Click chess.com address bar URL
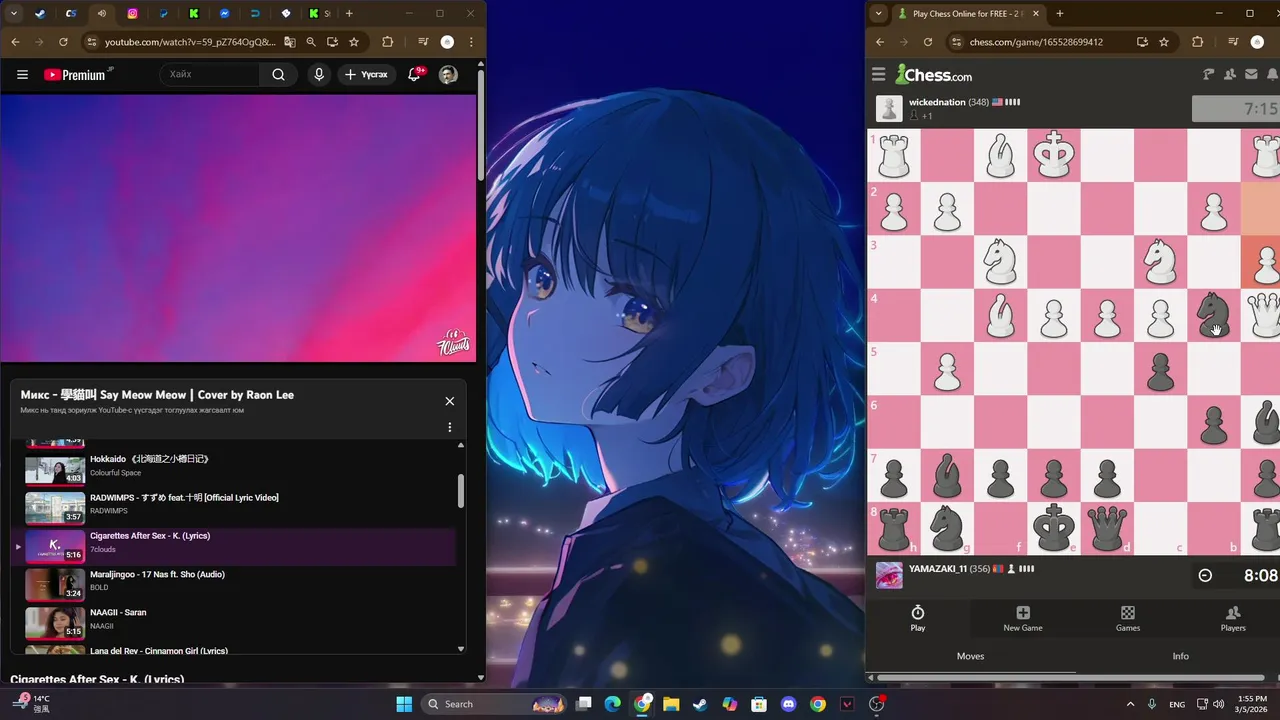The width and height of the screenshot is (1280, 720). point(1036,42)
